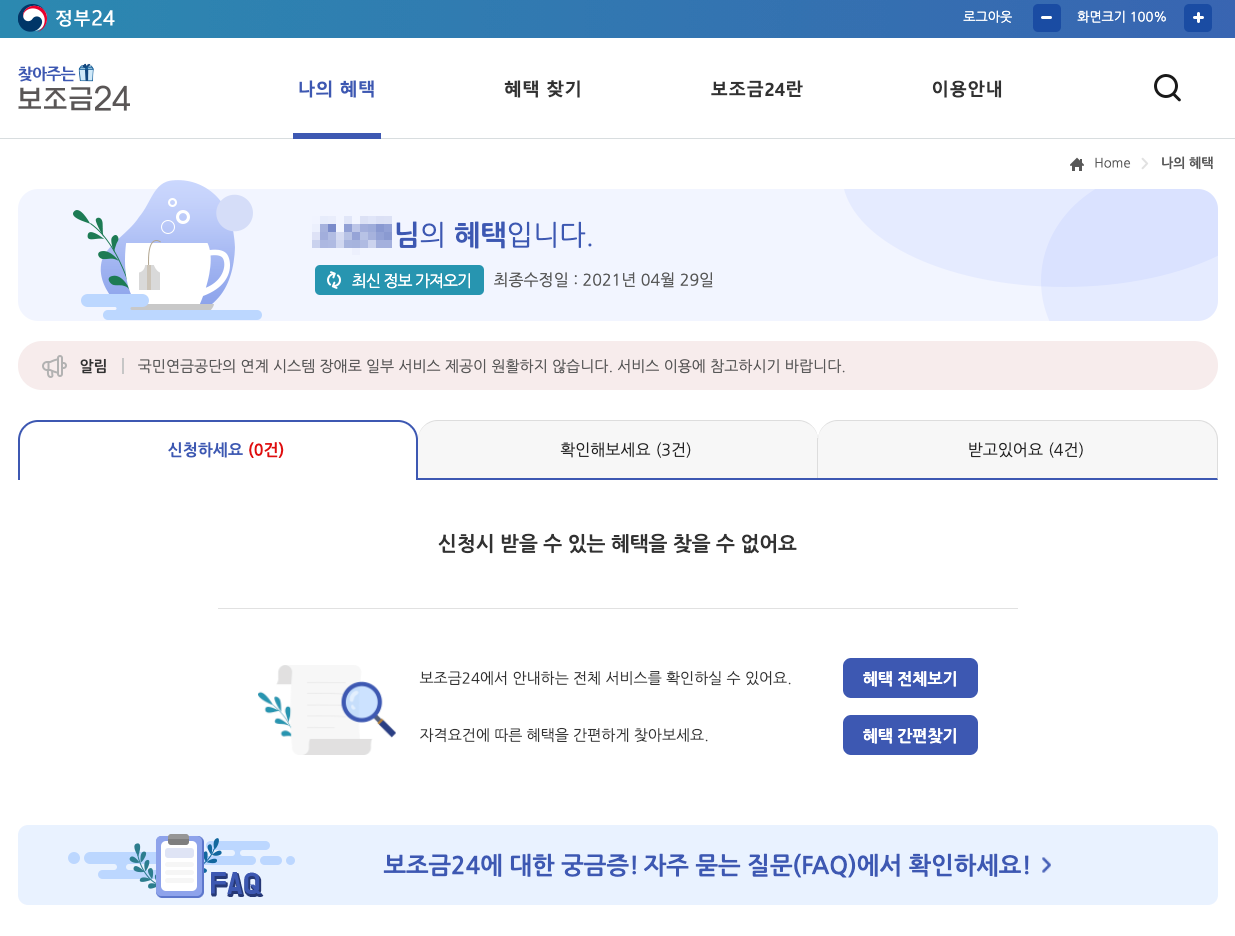Open the 보조금24란 menu

[x=756, y=89]
